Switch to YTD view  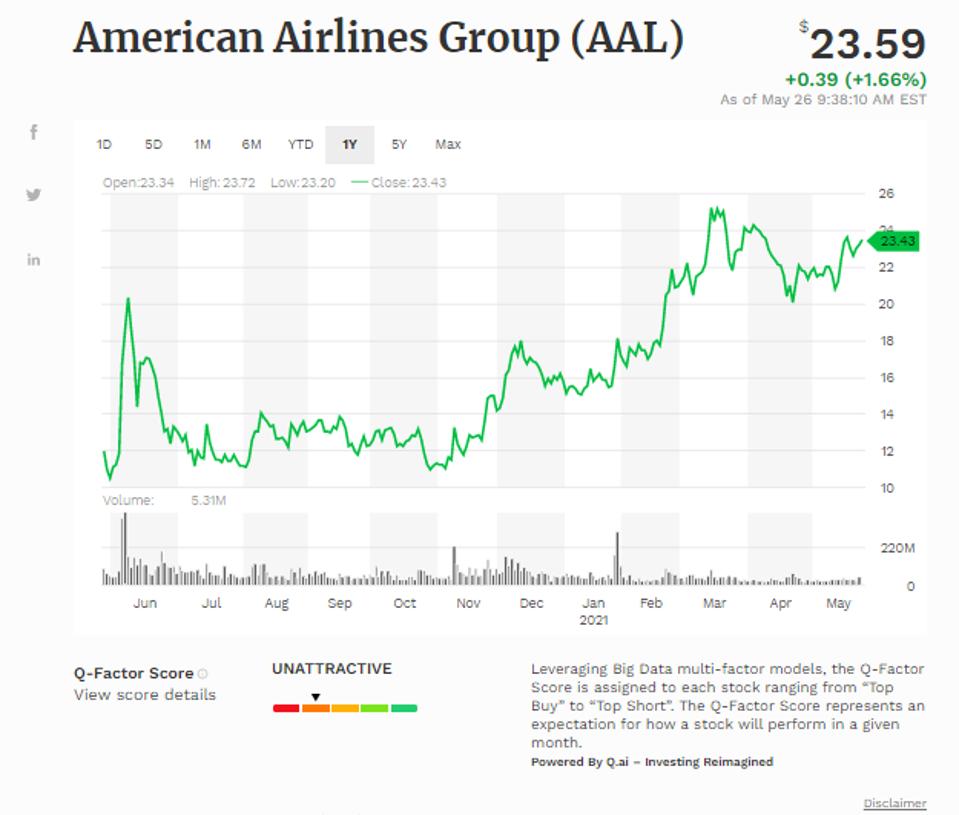(x=300, y=145)
